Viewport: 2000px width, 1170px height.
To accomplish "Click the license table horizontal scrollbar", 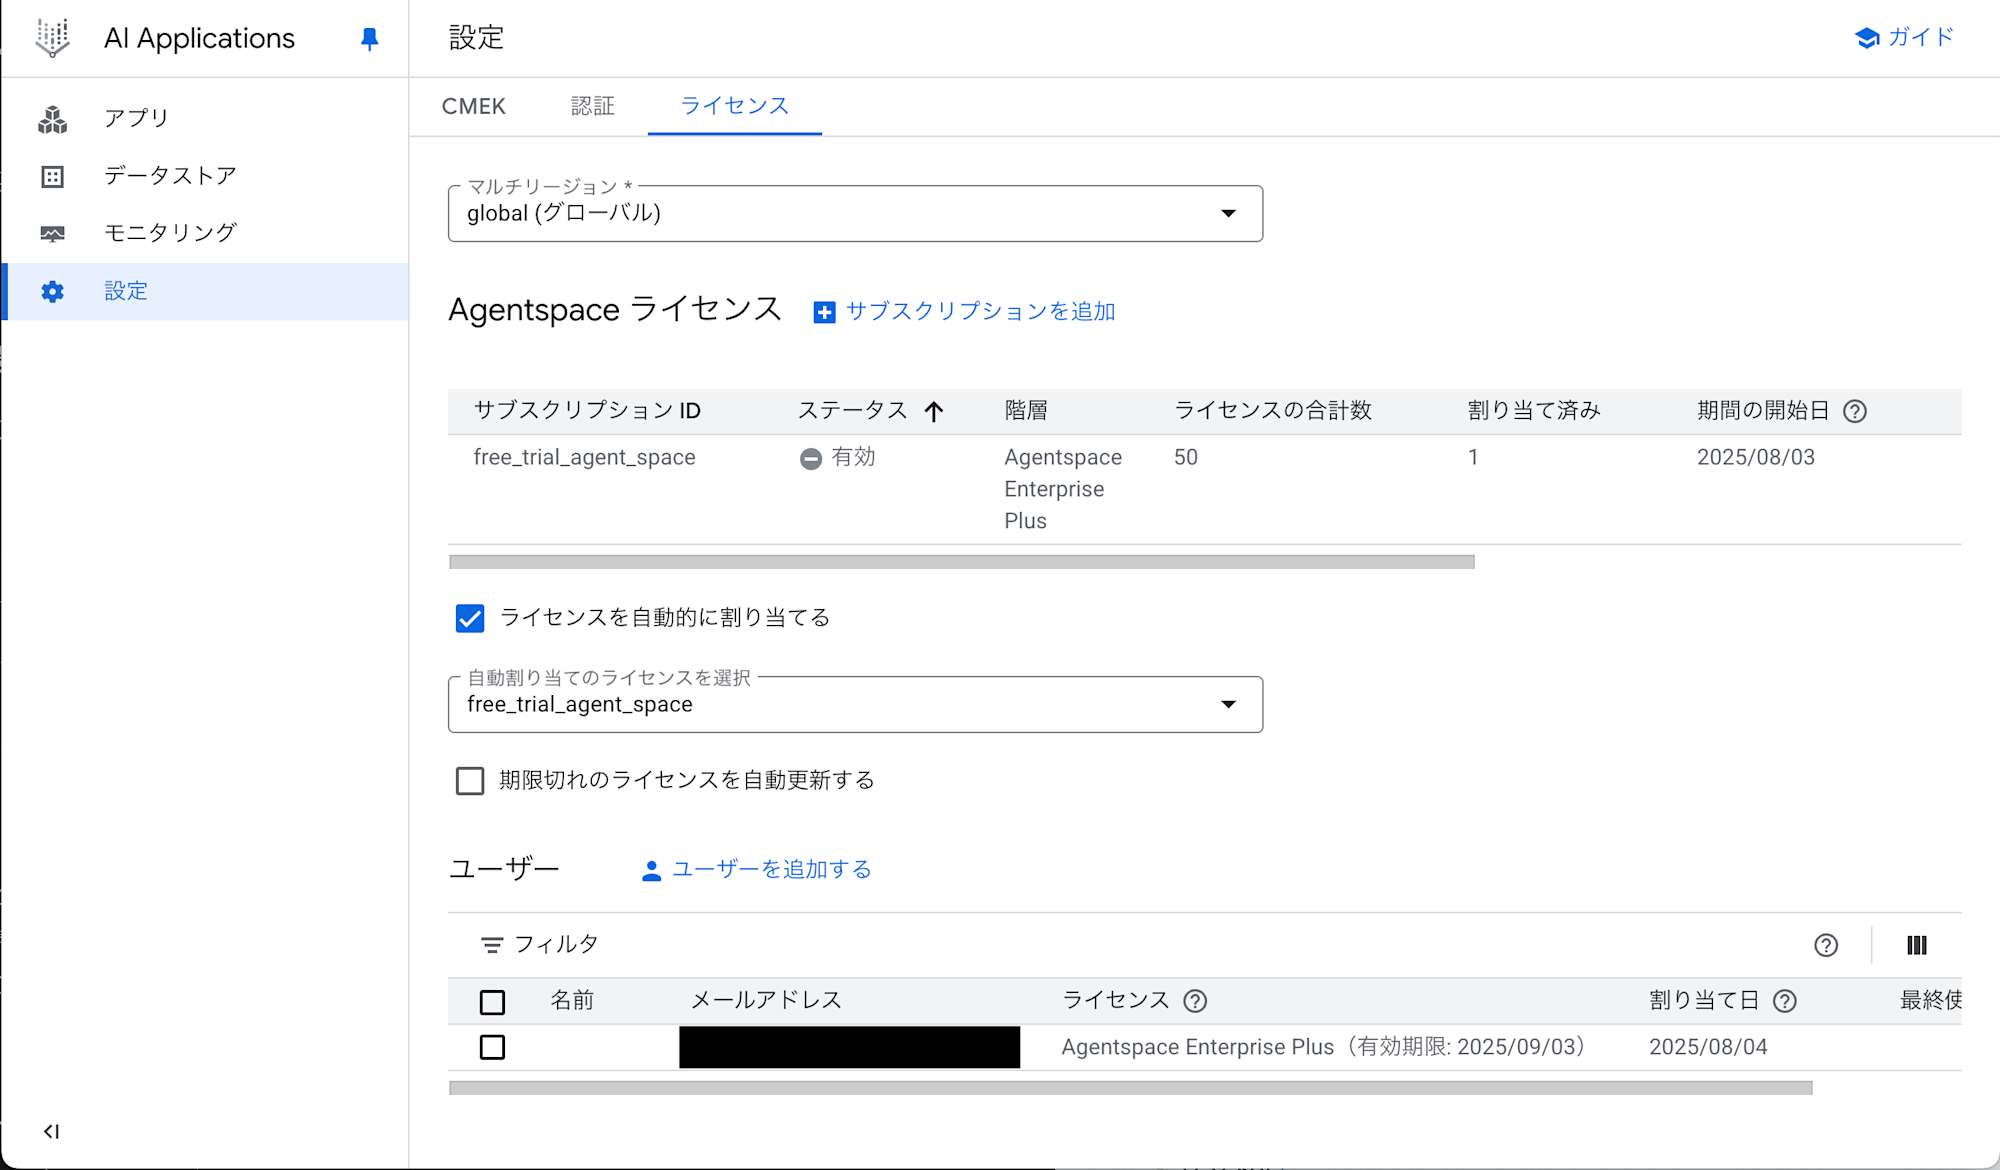I will [x=962, y=562].
